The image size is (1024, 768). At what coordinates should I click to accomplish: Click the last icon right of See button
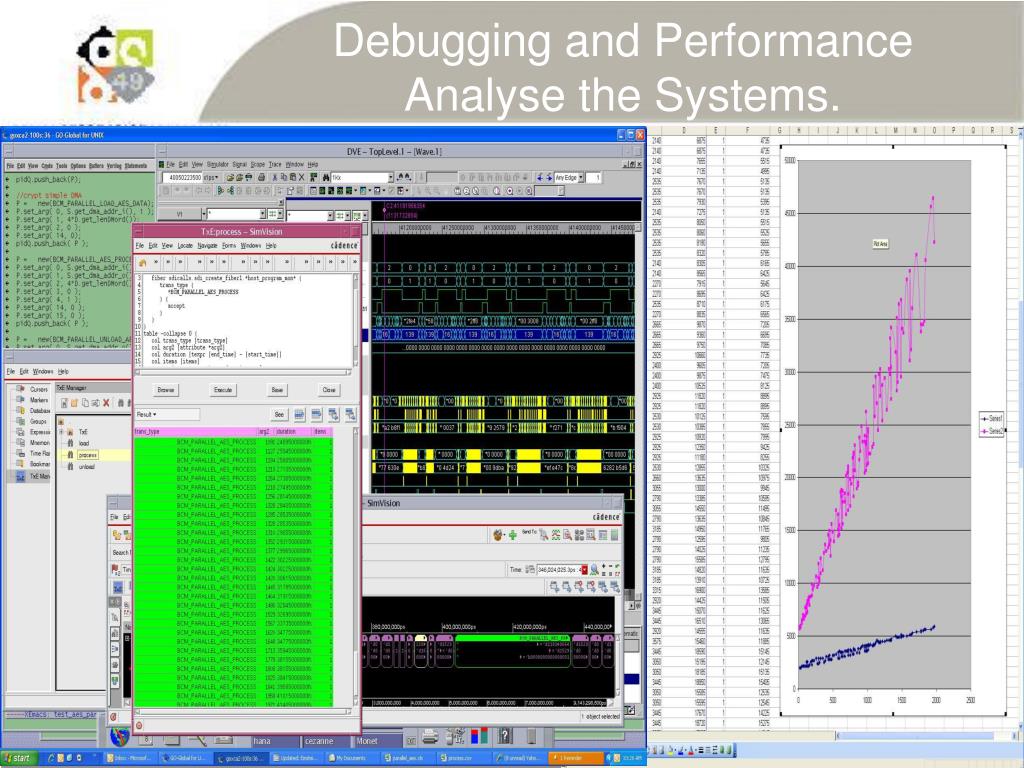[x=350, y=415]
